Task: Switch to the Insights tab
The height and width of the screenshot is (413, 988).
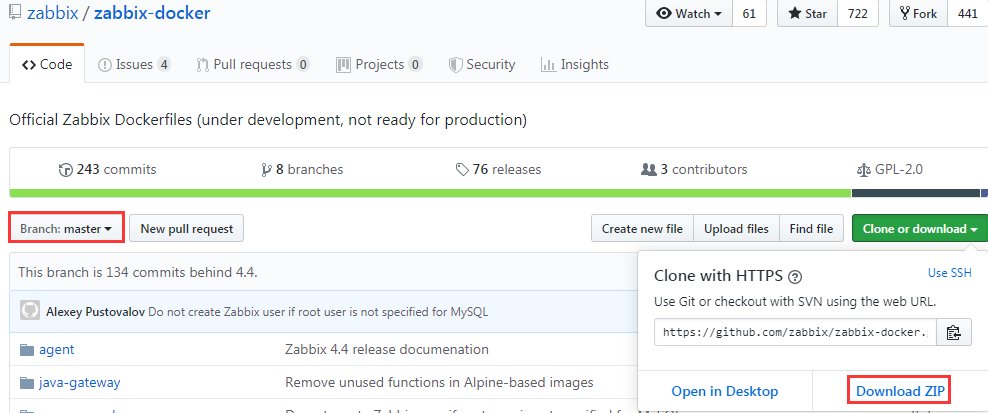Action: click(x=575, y=64)
